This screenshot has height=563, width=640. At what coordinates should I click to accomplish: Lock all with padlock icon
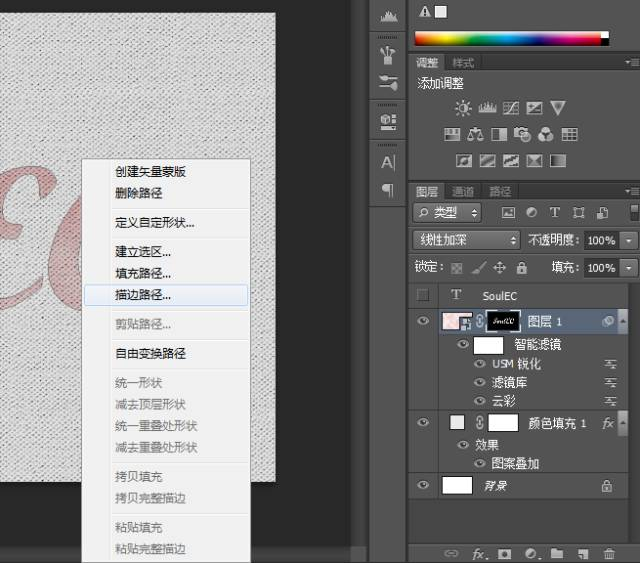coord(522,268)
